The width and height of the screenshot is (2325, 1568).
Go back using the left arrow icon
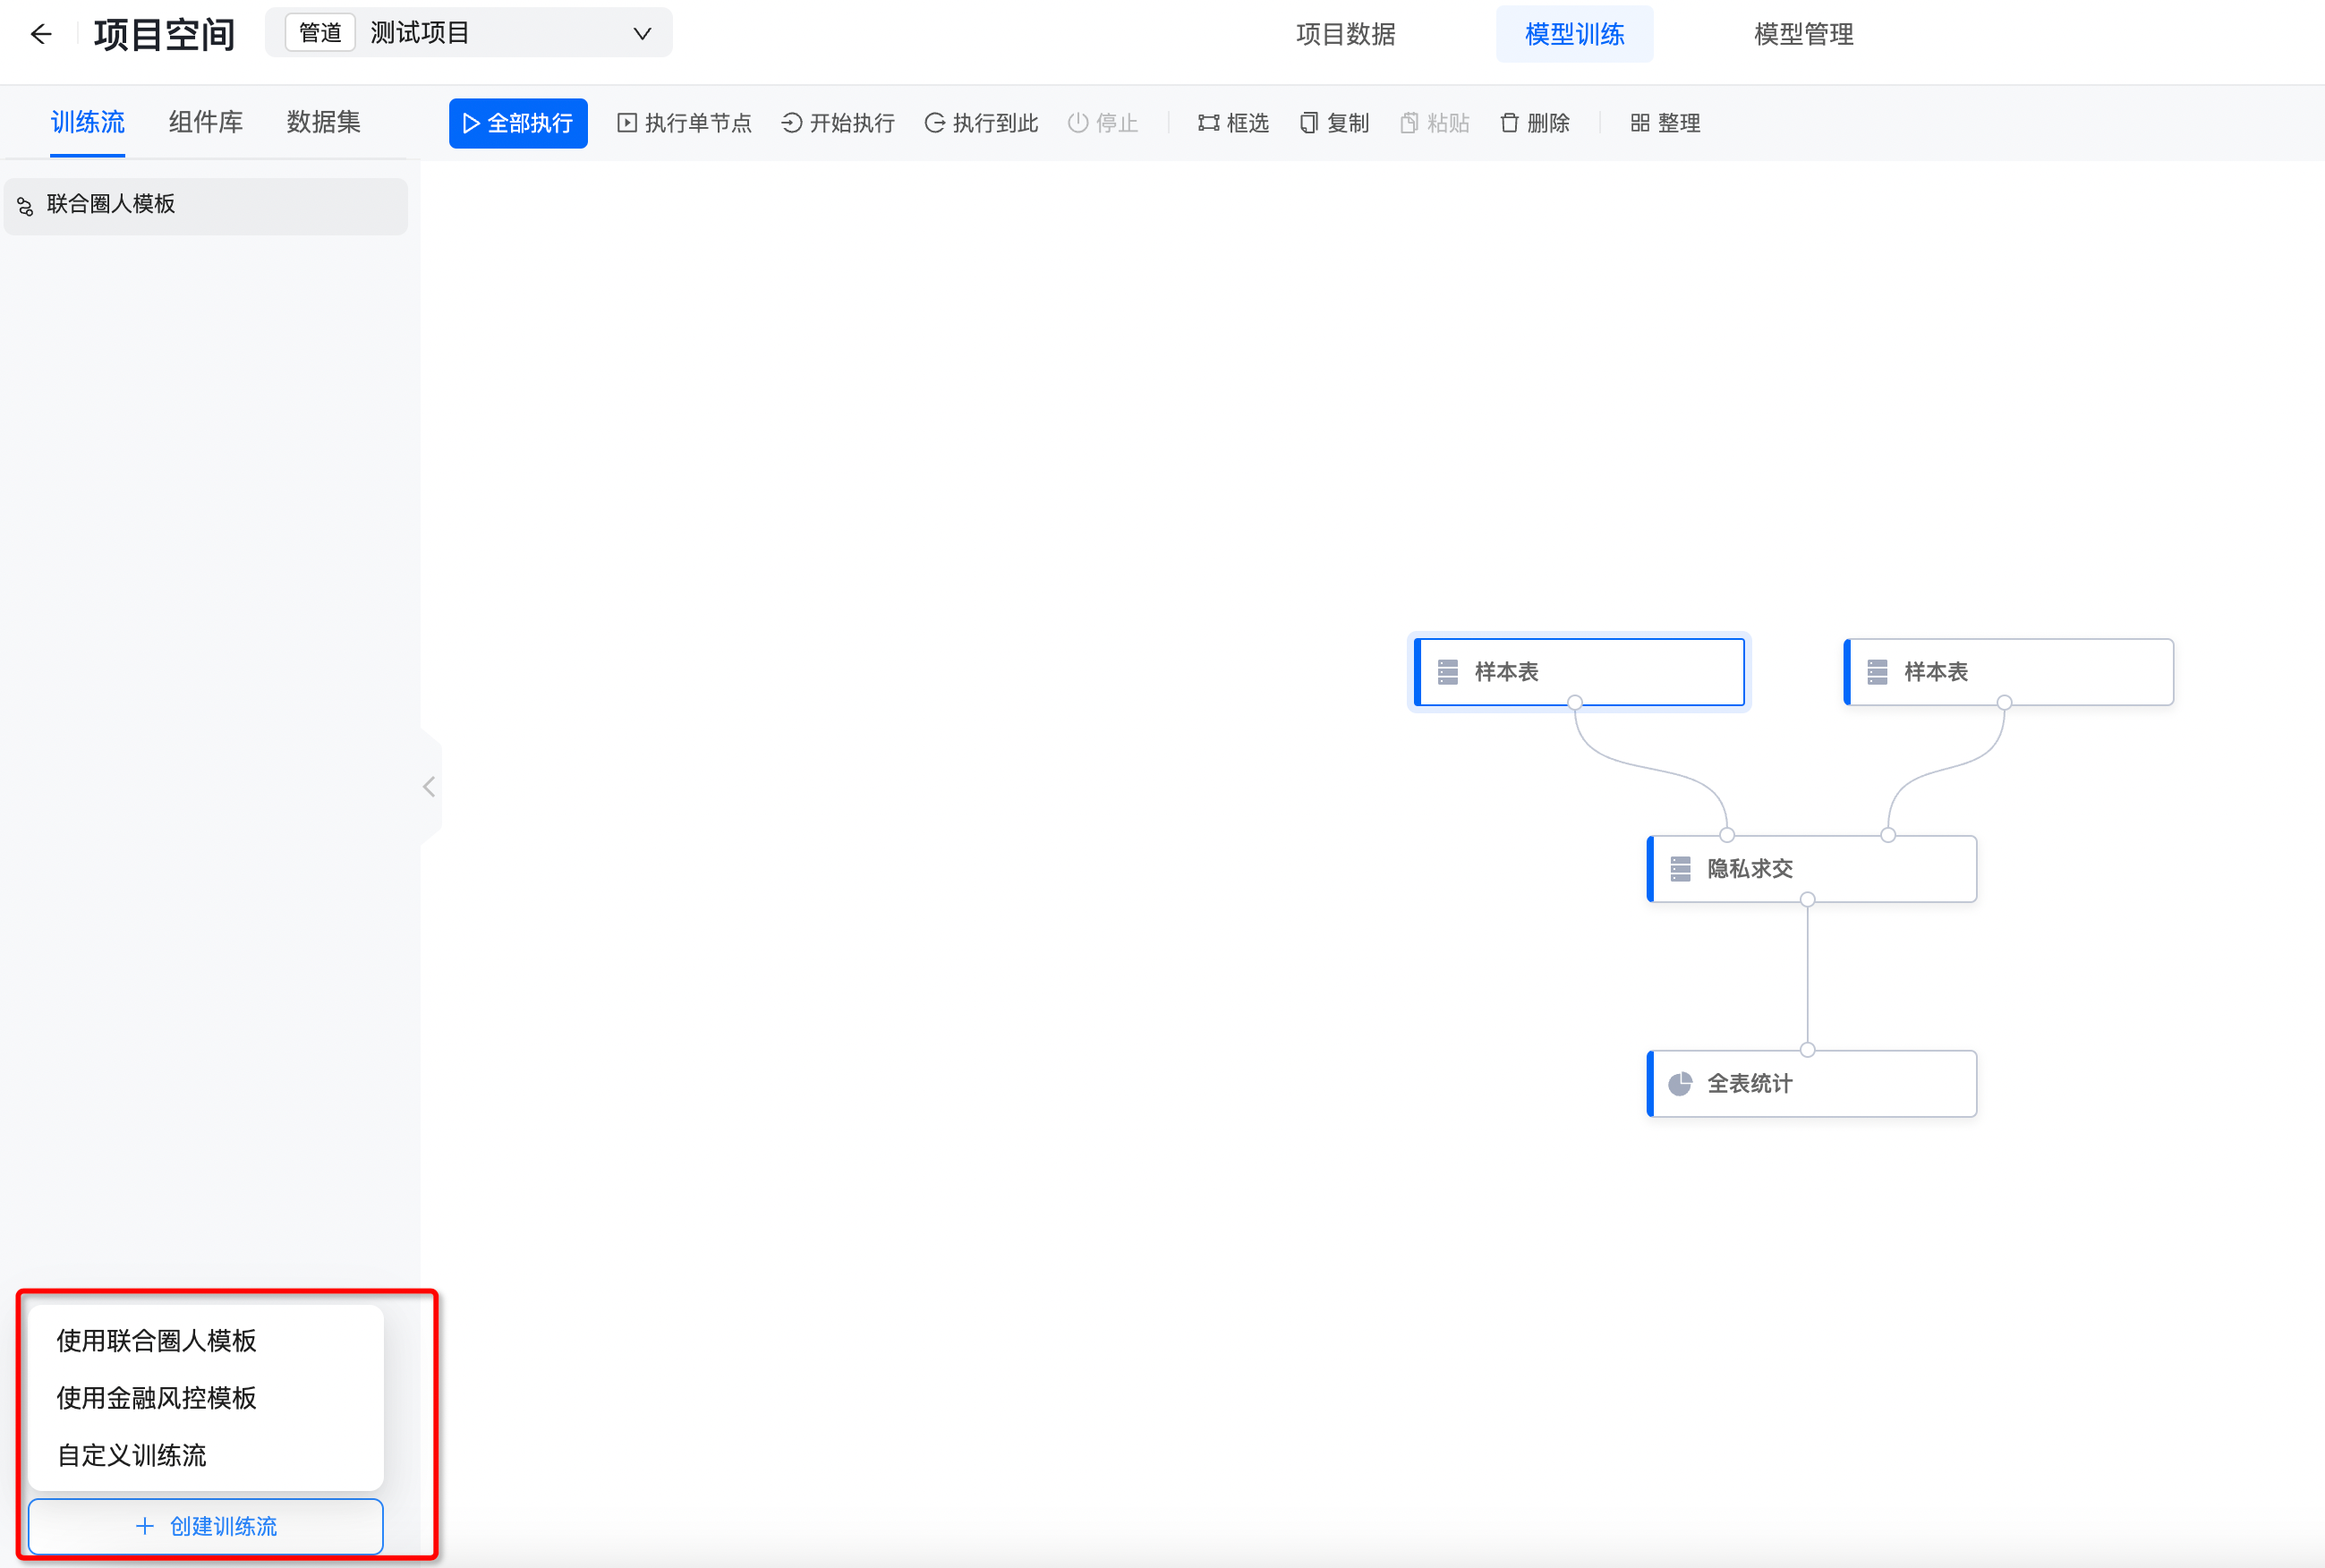(41, 34)
